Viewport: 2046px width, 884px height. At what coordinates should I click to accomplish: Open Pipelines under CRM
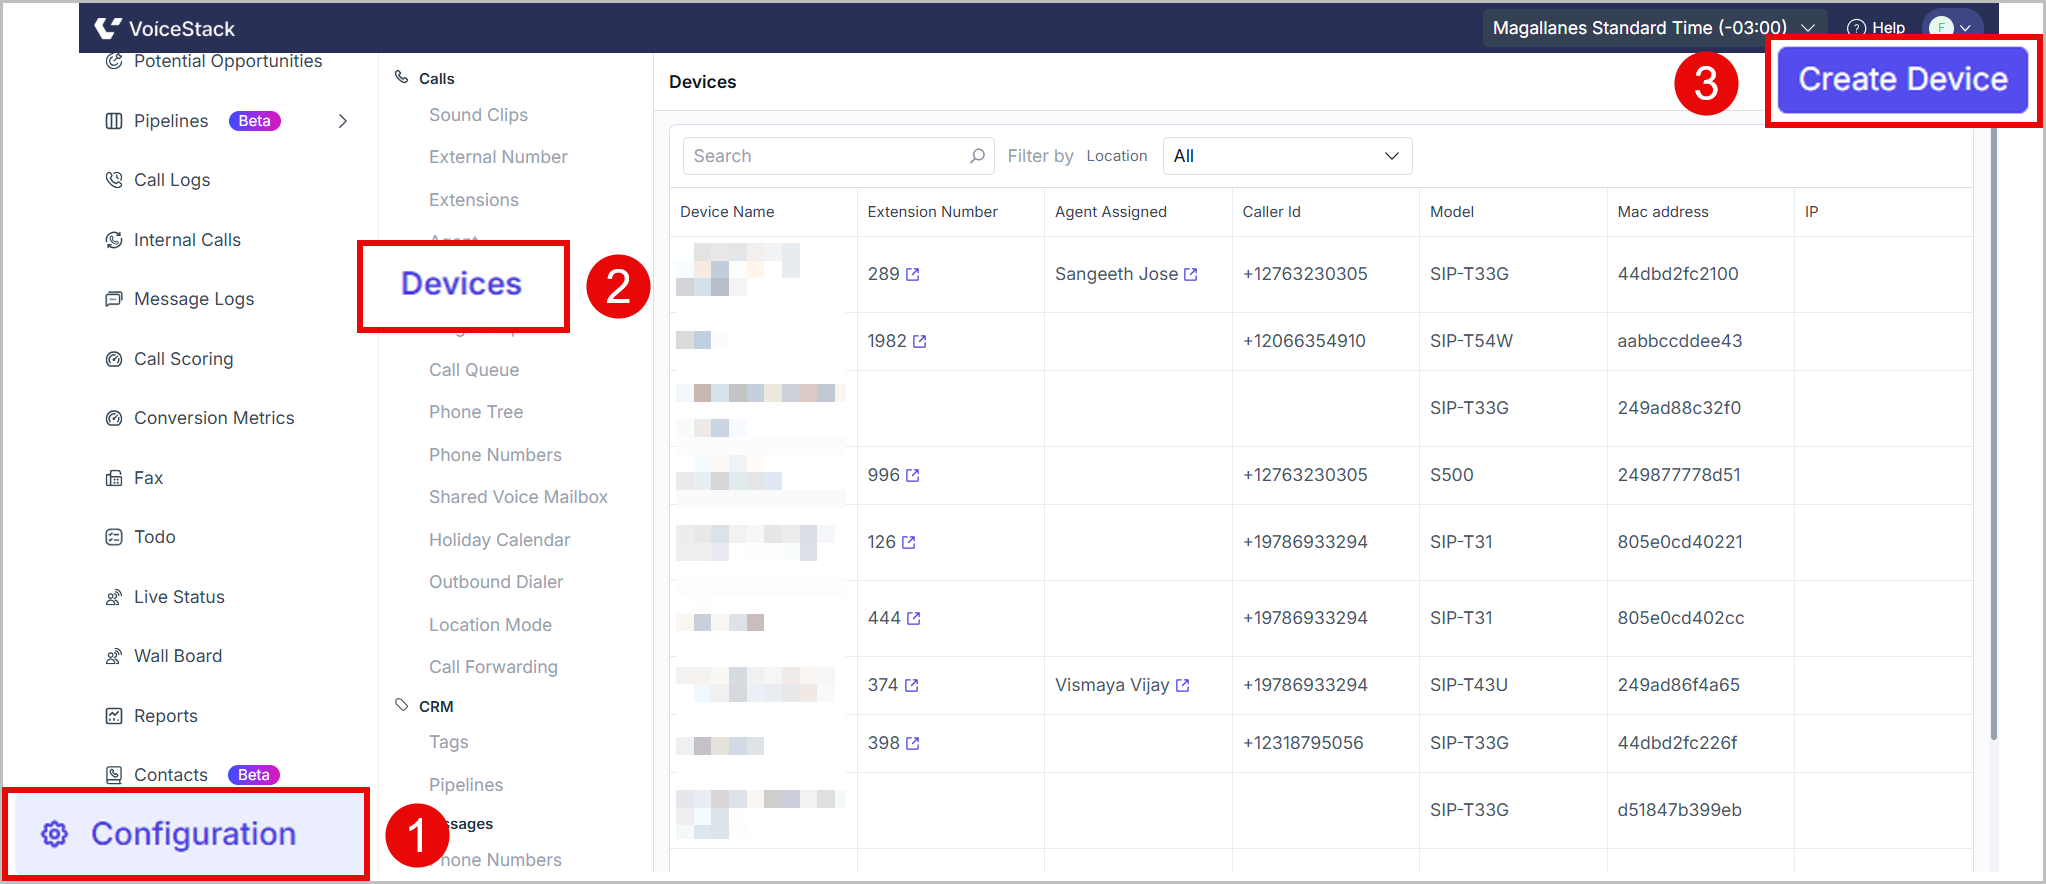pos(466,785)
